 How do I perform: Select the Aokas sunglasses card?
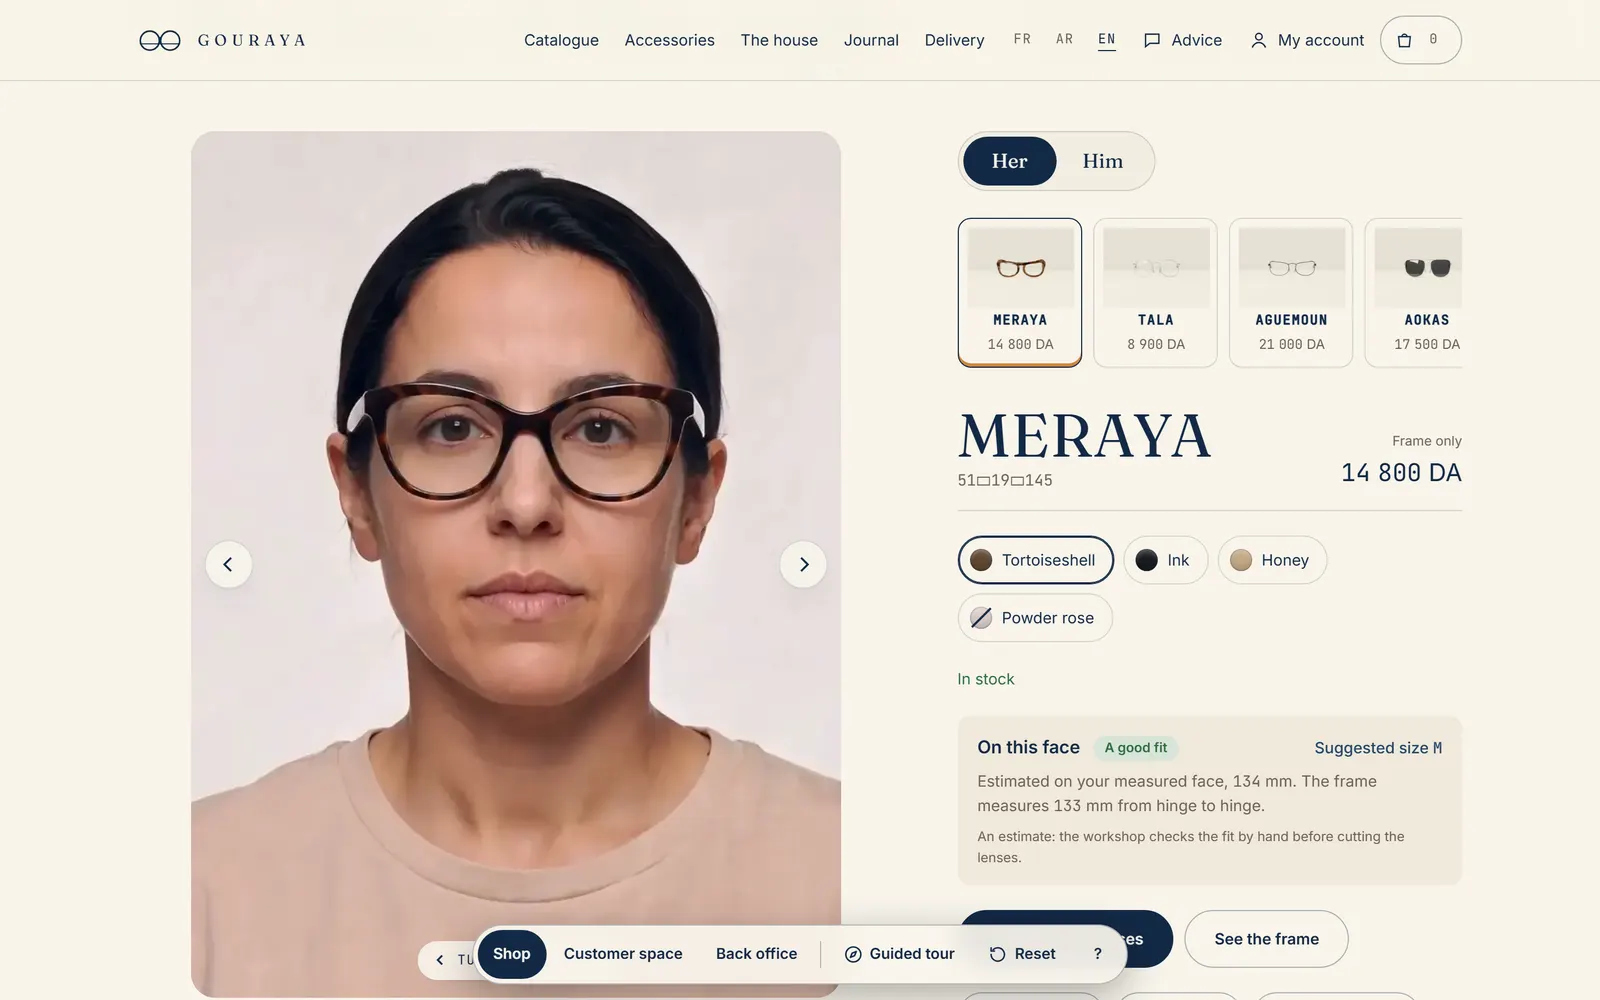click(x=1414, y=292)
